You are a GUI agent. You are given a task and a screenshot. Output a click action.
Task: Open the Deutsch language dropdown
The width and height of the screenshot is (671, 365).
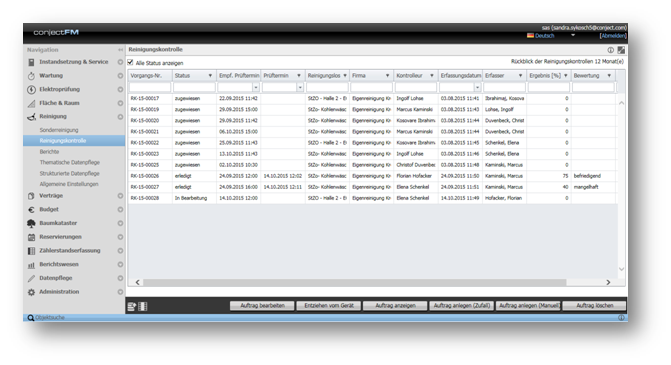point(573,36)
